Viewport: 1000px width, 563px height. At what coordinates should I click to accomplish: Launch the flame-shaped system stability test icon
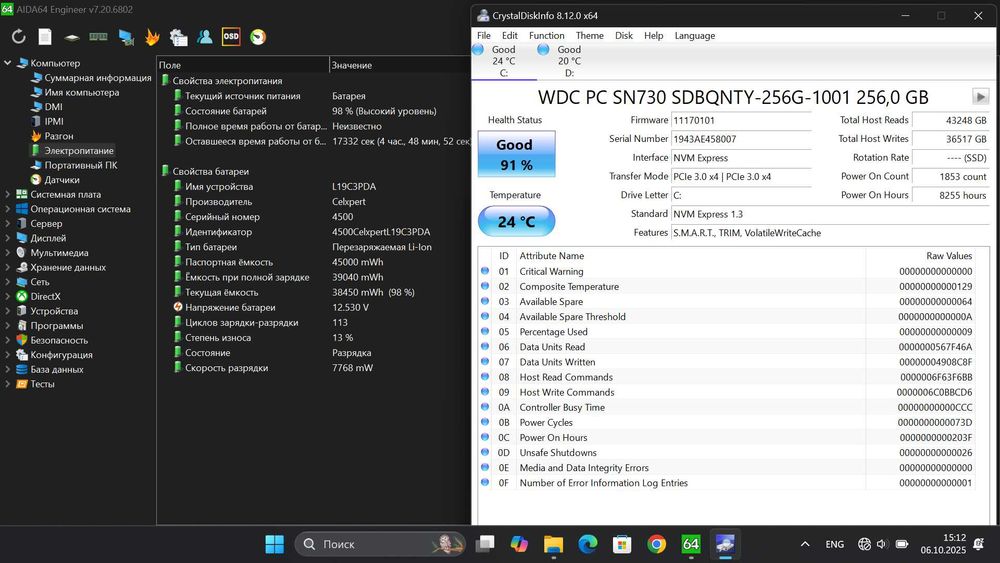[152, 36]
